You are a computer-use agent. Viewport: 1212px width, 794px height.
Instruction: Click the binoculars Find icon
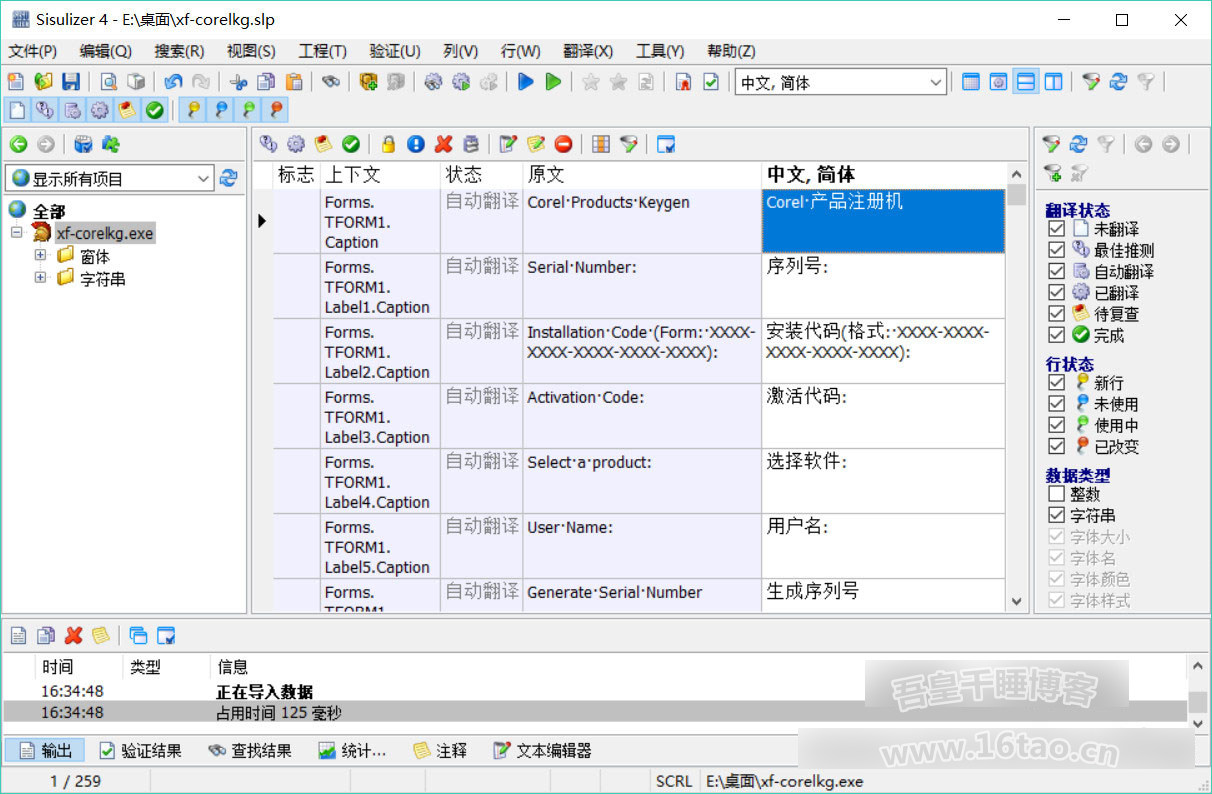click(x=330, y=82)
